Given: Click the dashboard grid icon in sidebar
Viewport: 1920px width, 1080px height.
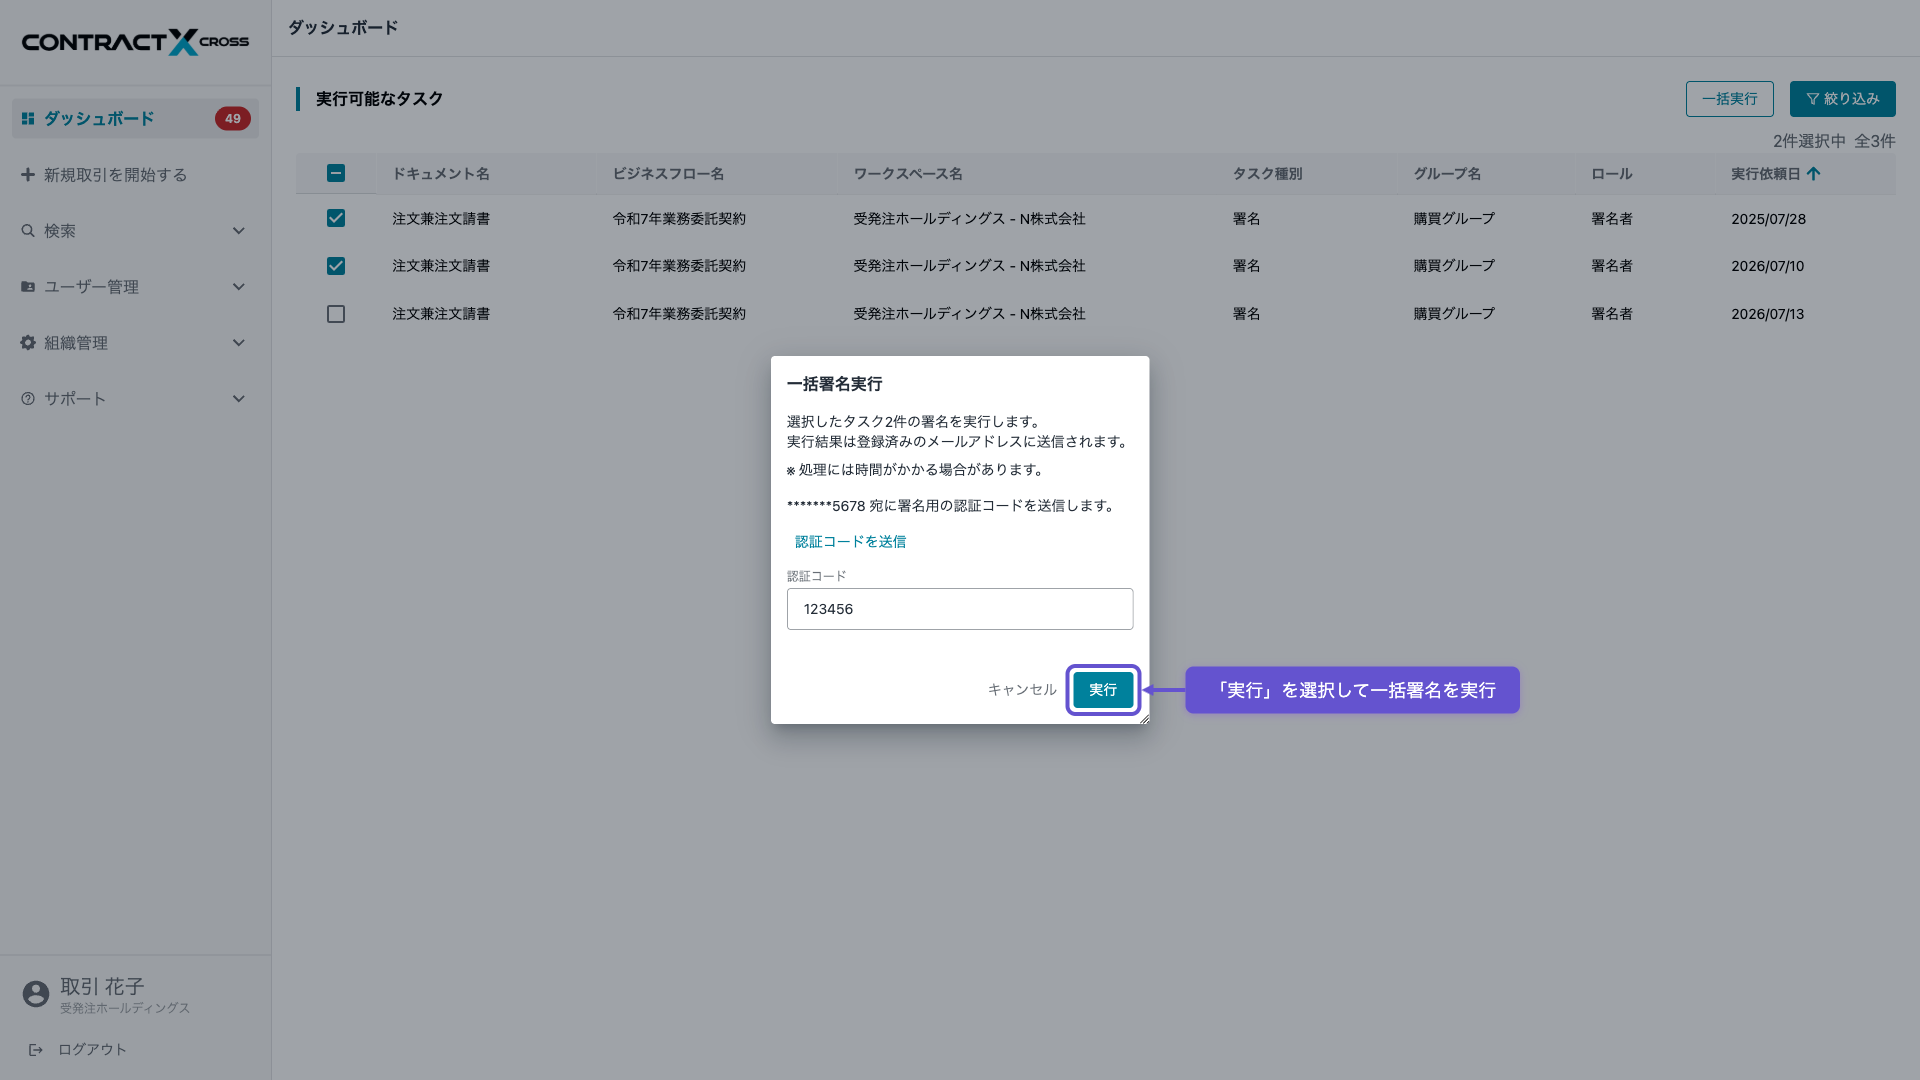Looking at the screenshot, I should coord(28,118).
